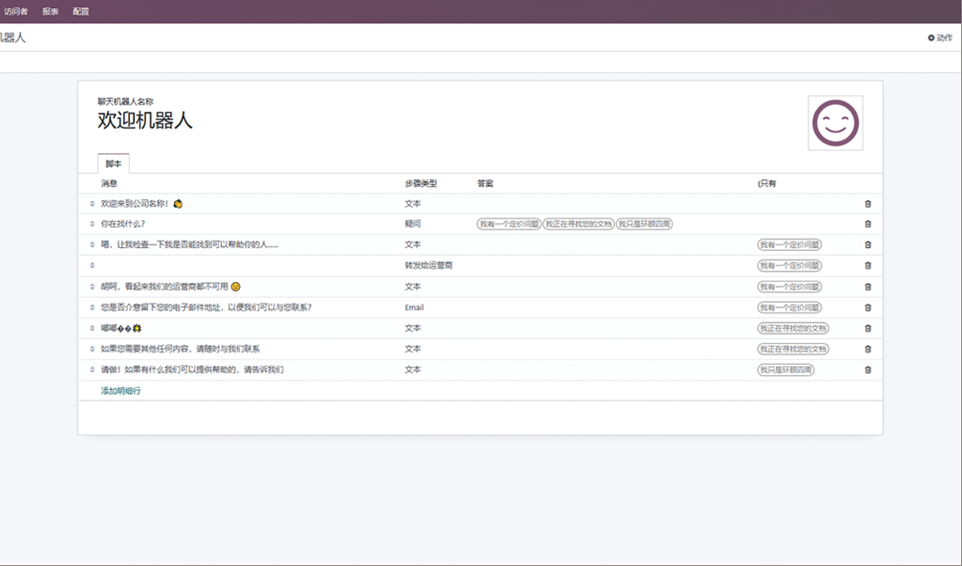The image size is (962, 566).
Task: Click the '我只是环顾四周' answer tag in 答案 column
Action: [644, 224]
